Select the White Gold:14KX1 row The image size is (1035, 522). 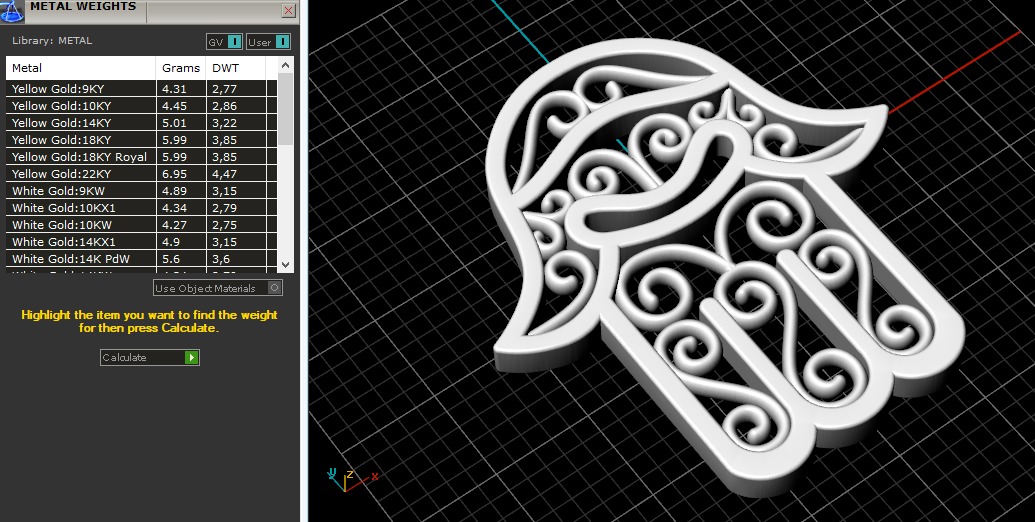[141, 242]
